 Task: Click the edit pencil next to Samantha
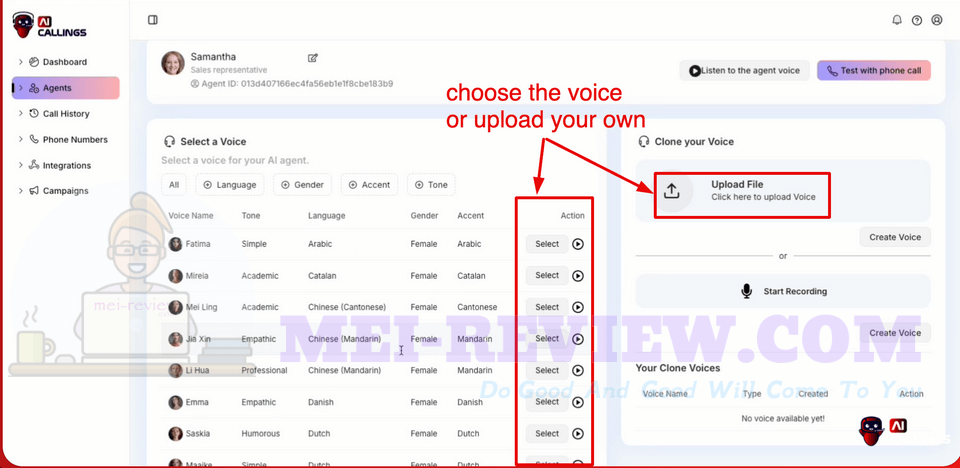click(x=313, y=58)
